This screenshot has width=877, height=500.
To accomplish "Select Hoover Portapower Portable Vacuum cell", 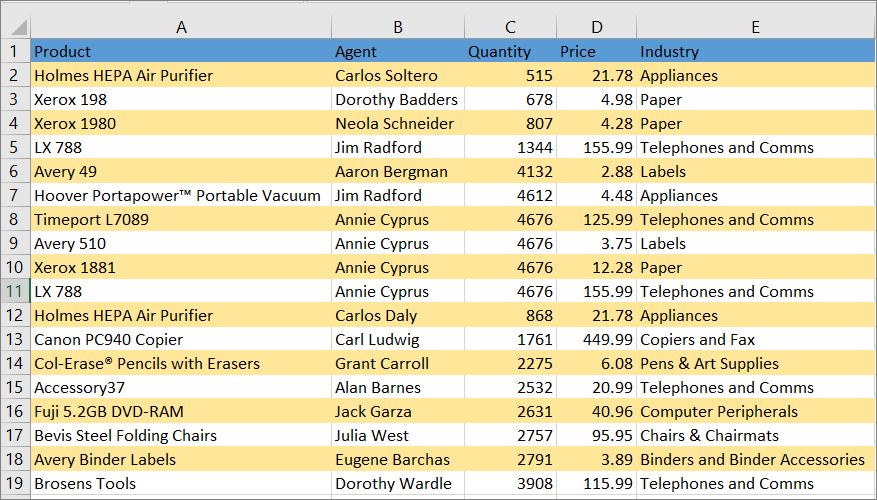I will click(181, 195).
